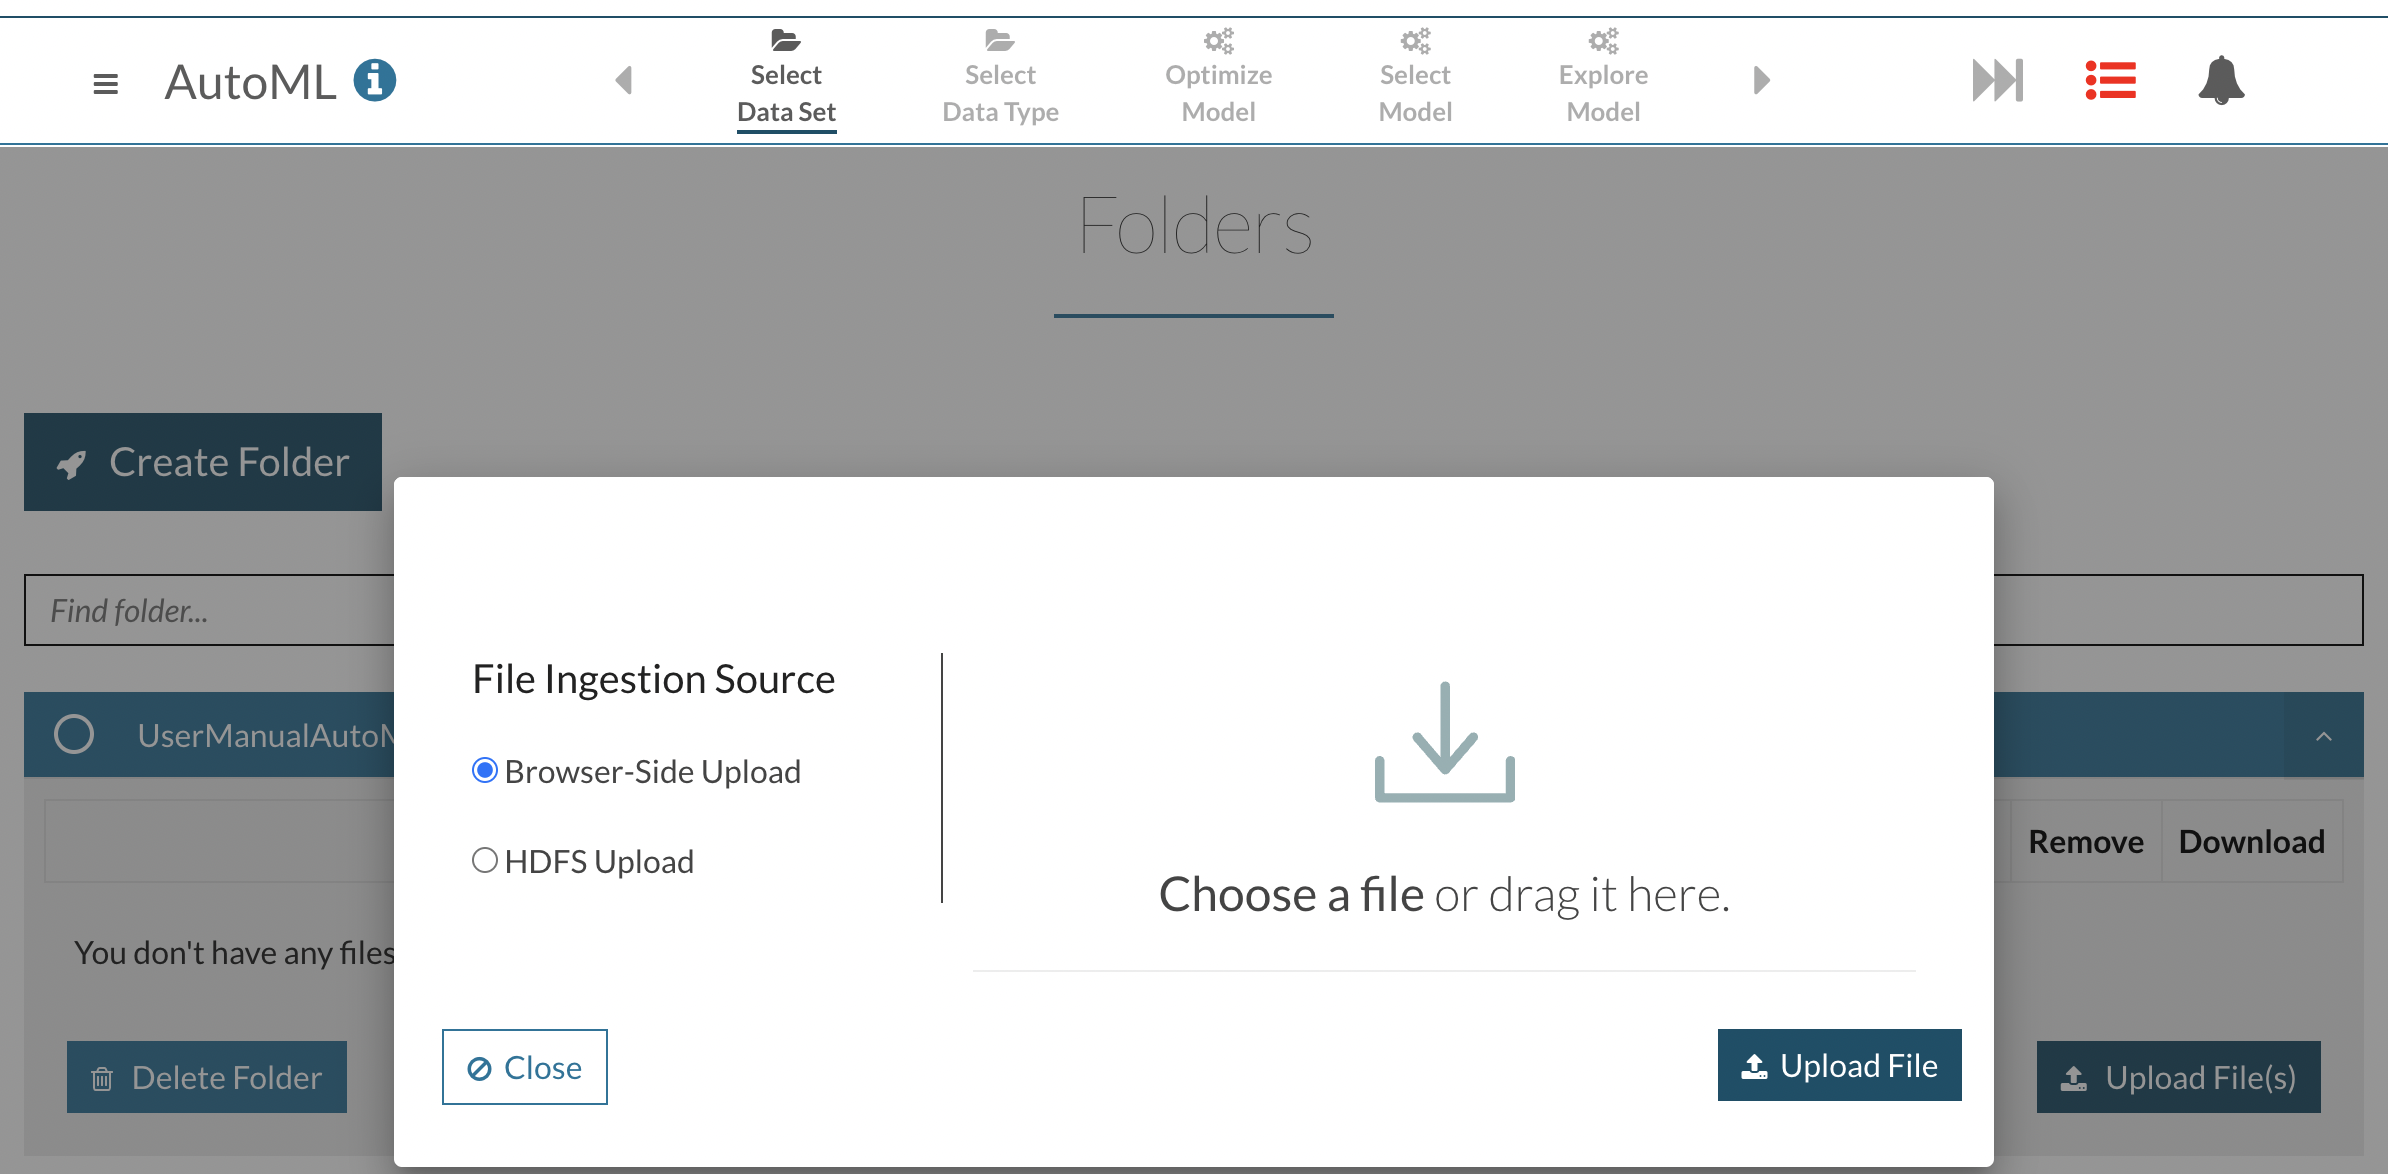Click the AutoML info icon
The width and height of the screenshot is (2388, 1174).
click(375, 80)
